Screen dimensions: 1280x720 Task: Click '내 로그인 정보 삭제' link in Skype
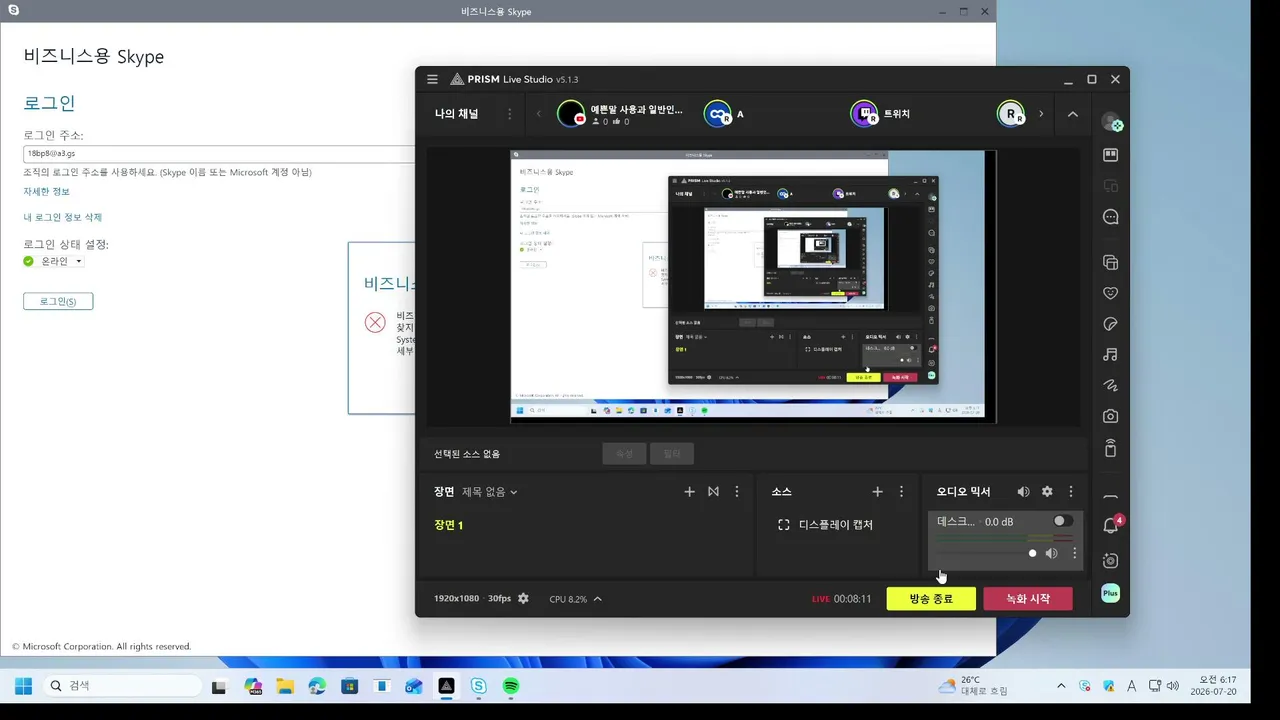(x=63, y=217)
